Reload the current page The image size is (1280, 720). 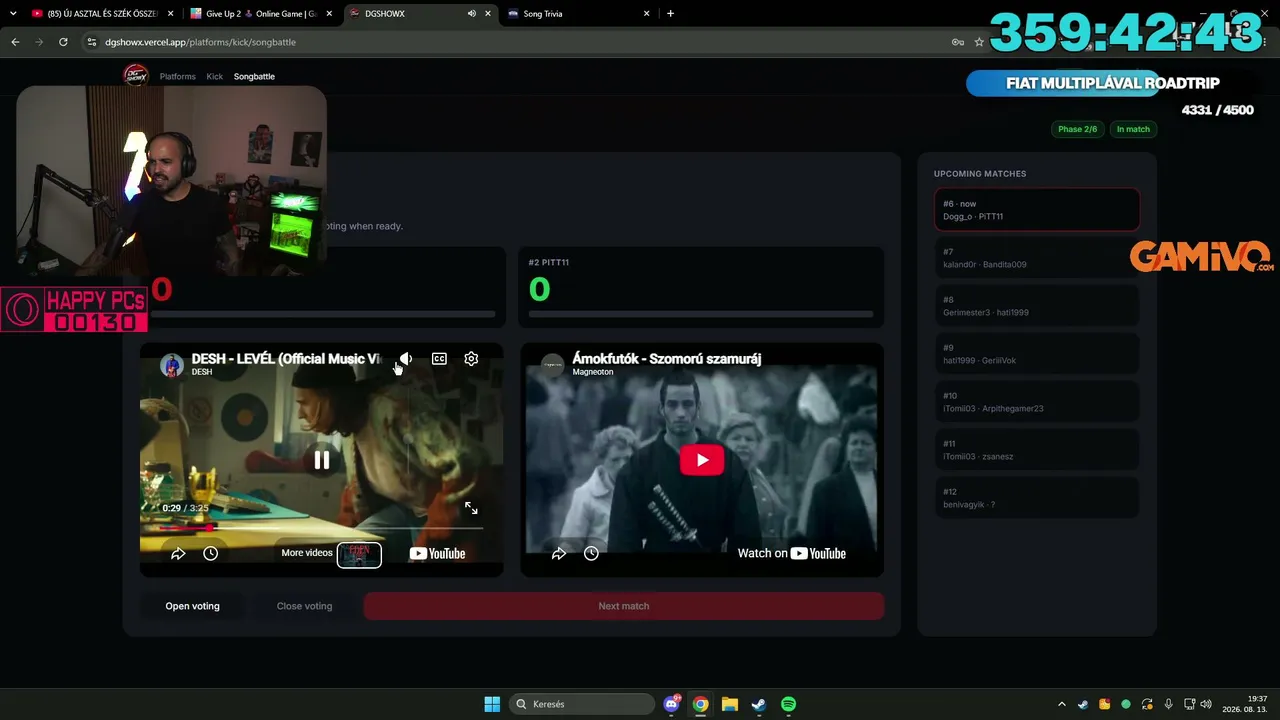click(x=63, y=42)
